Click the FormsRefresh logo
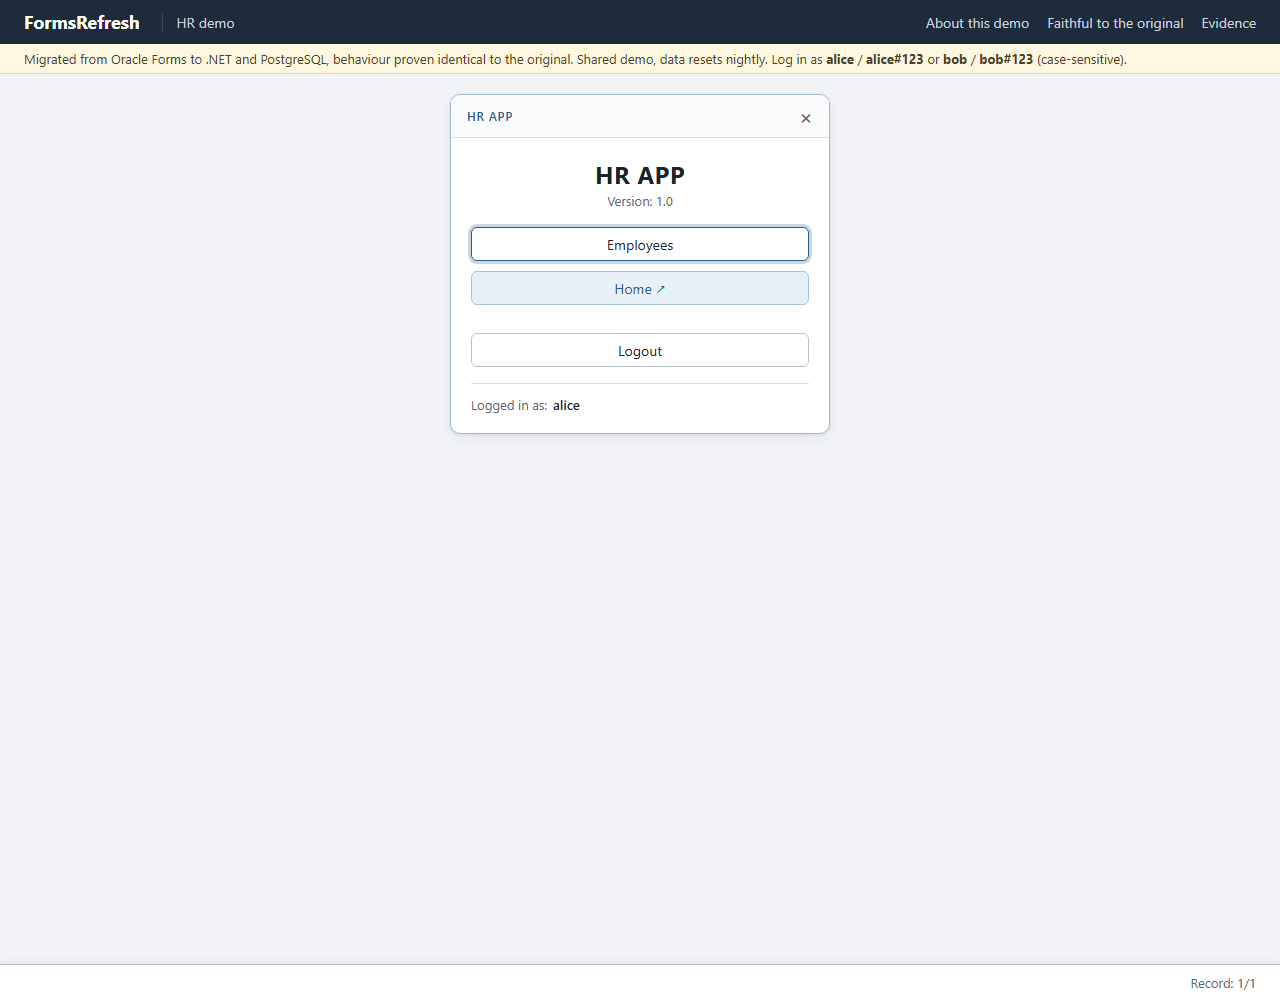 click(x=82, y=23)
